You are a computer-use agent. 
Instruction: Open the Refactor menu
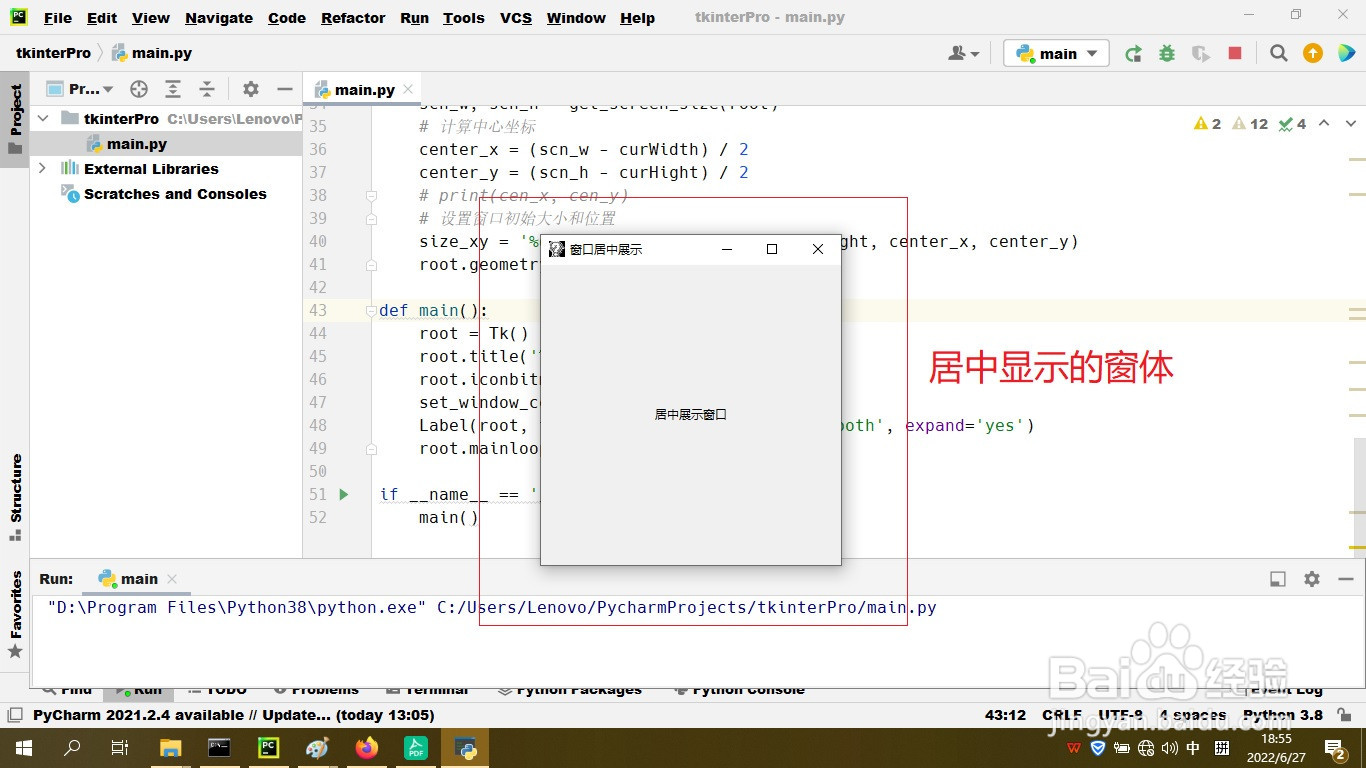pos(352,17)
